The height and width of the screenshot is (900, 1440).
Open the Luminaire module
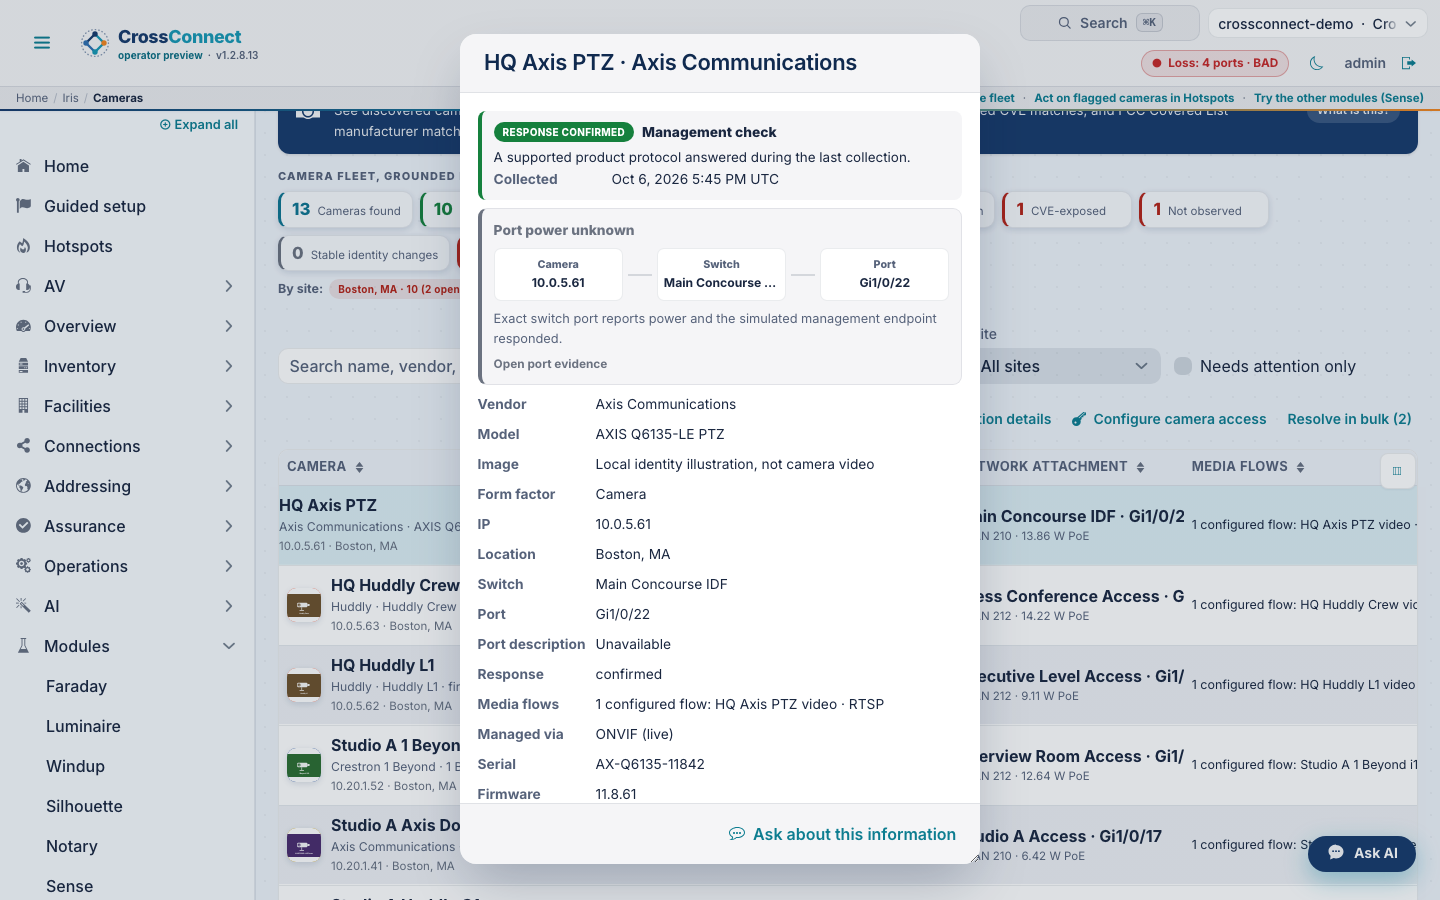pos(83,726)
